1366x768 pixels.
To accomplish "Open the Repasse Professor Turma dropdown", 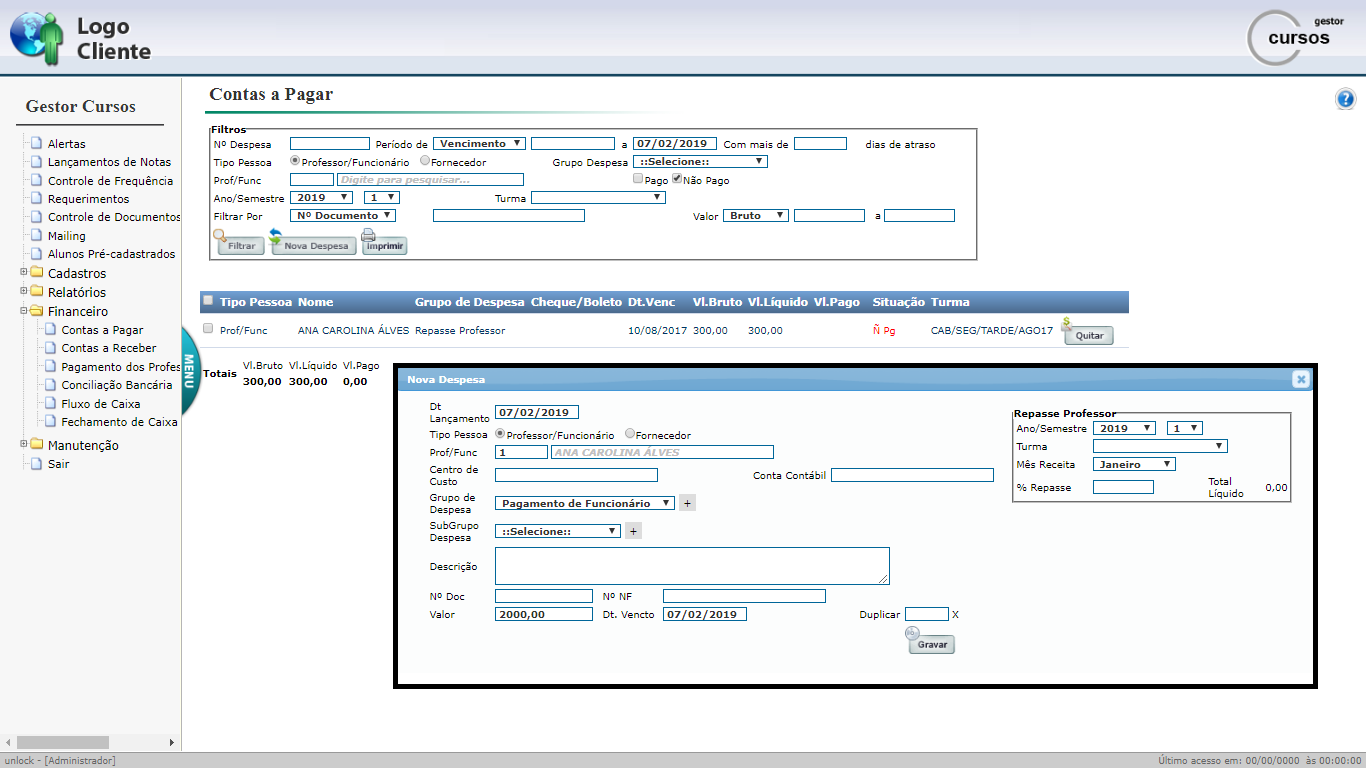I will coord(1160,447).
